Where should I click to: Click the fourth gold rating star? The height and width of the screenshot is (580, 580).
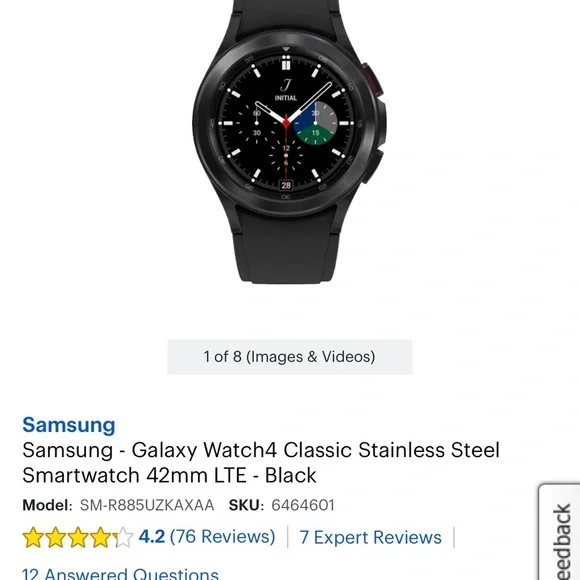pos(101,537)
